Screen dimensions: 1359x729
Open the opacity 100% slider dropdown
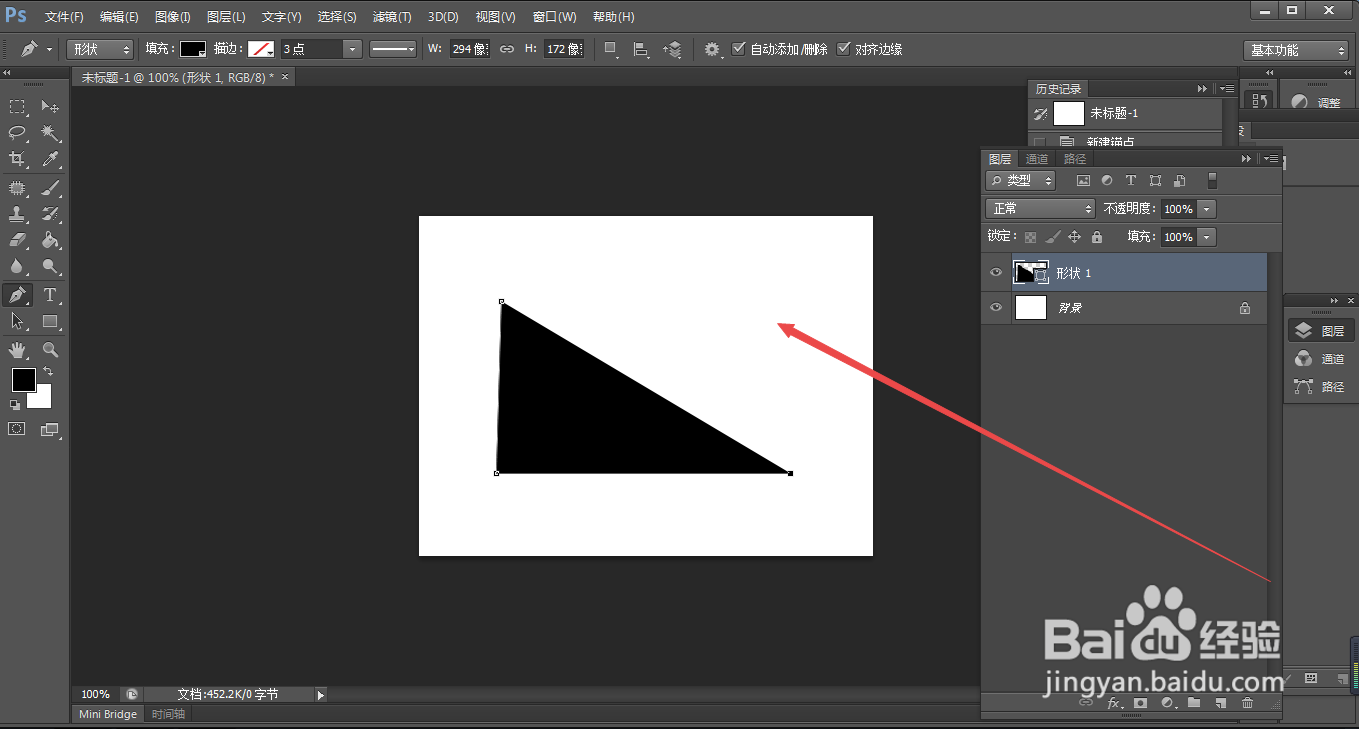tap(1207, 209)
